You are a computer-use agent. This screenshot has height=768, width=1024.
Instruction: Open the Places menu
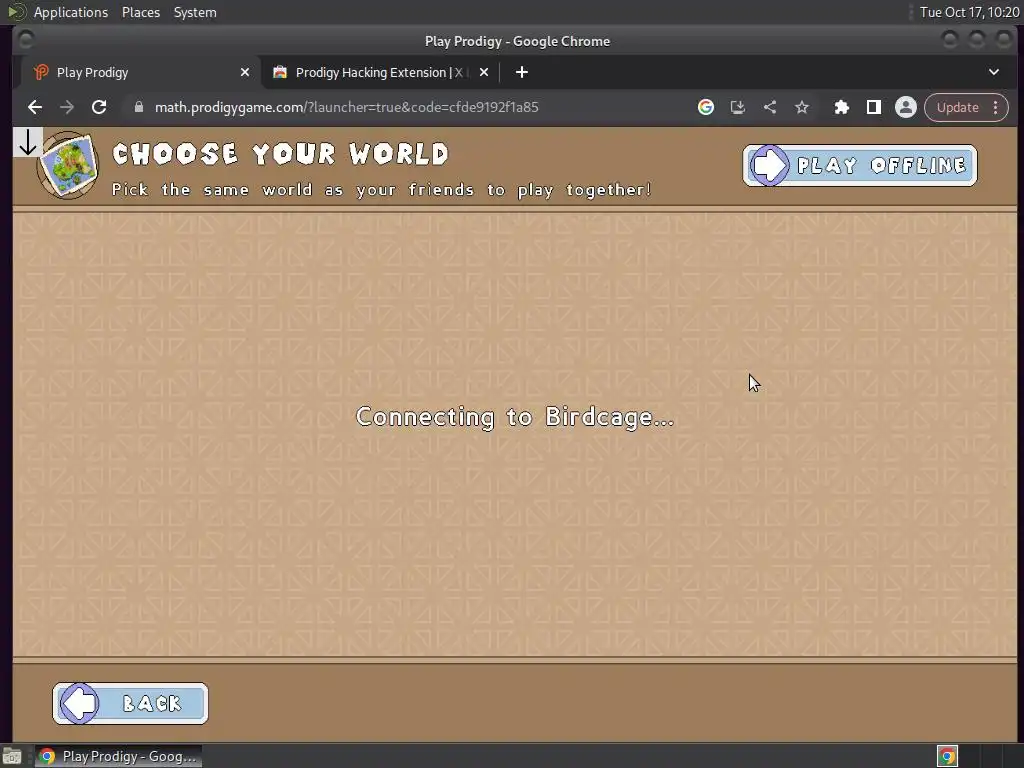141,12
